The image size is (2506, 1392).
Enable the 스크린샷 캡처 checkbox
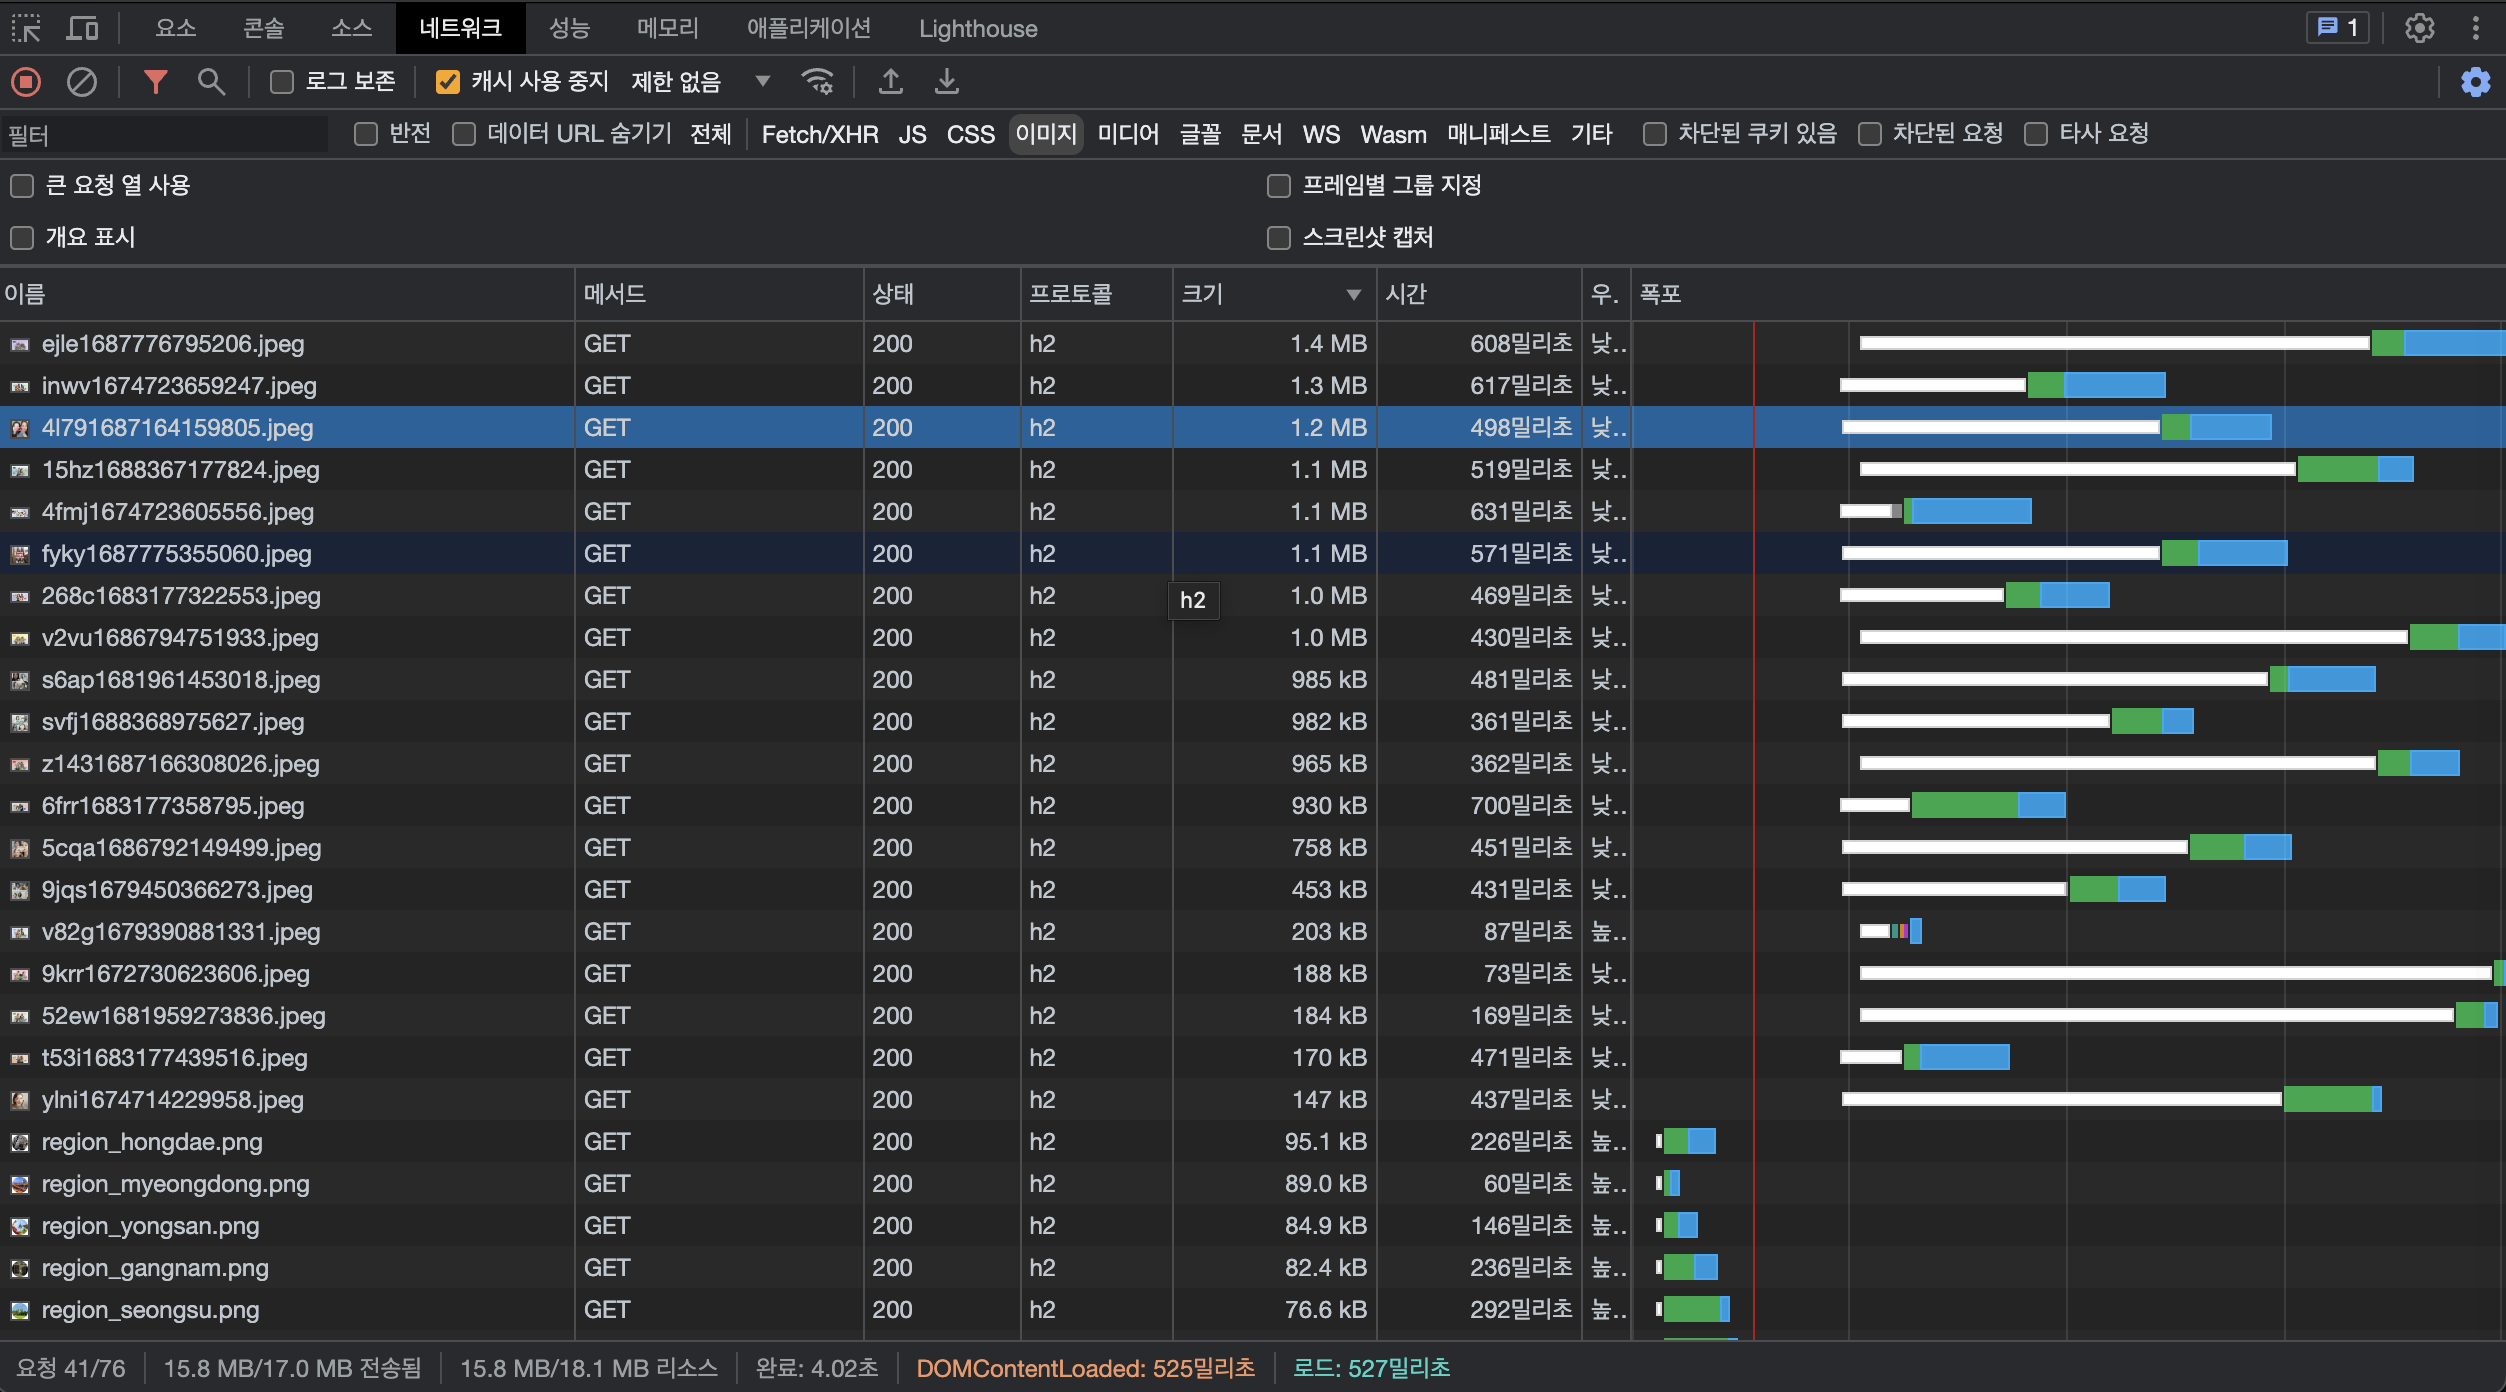click(x=1279, y=238)
